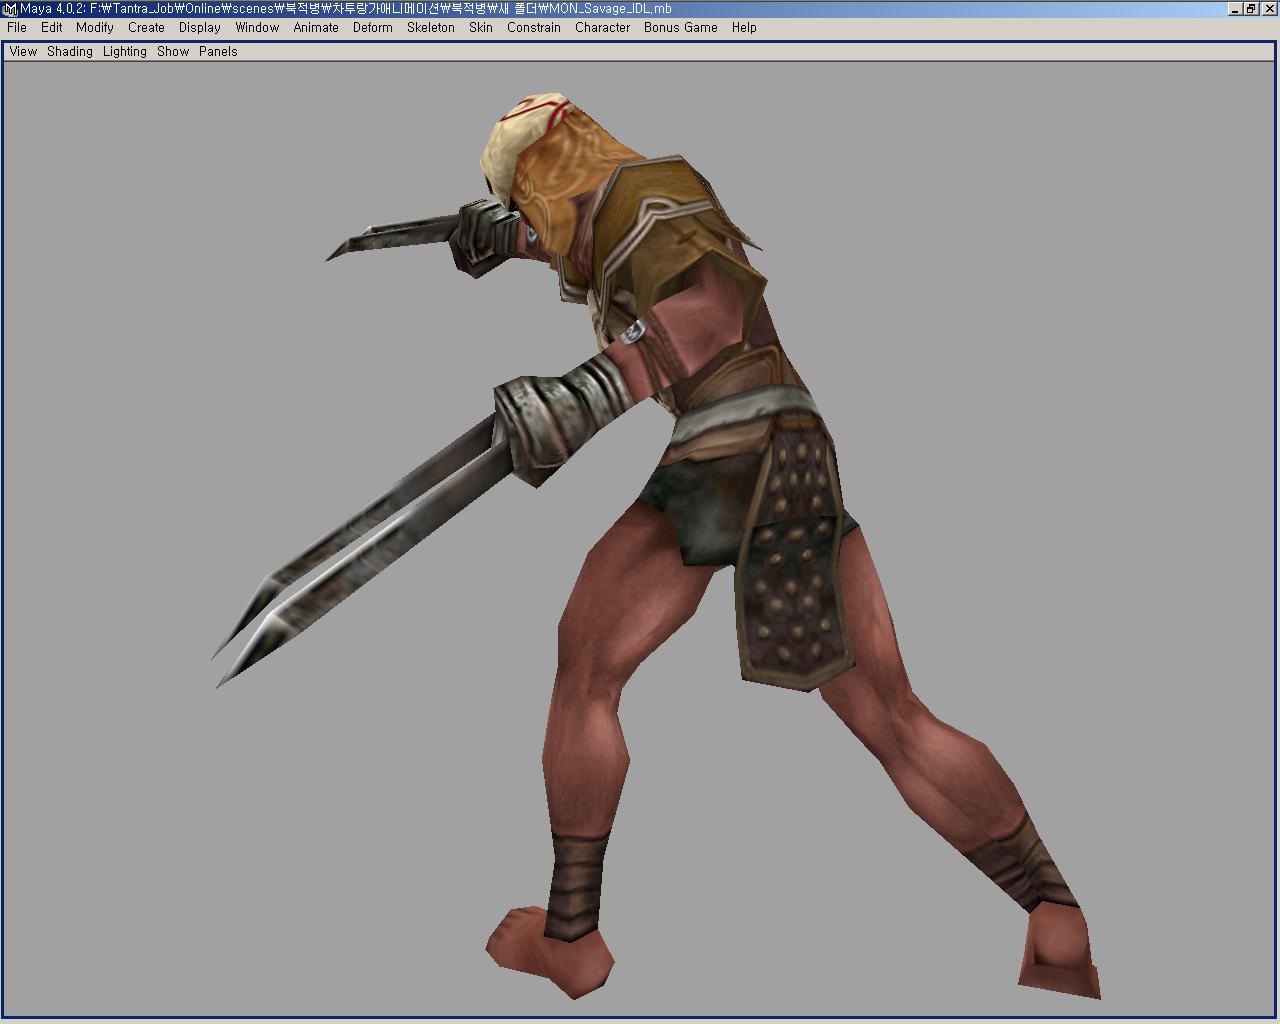Viewport: 1280px width, 1024px height.
Task: Expand the Display menu
Action: pos(200,28)
